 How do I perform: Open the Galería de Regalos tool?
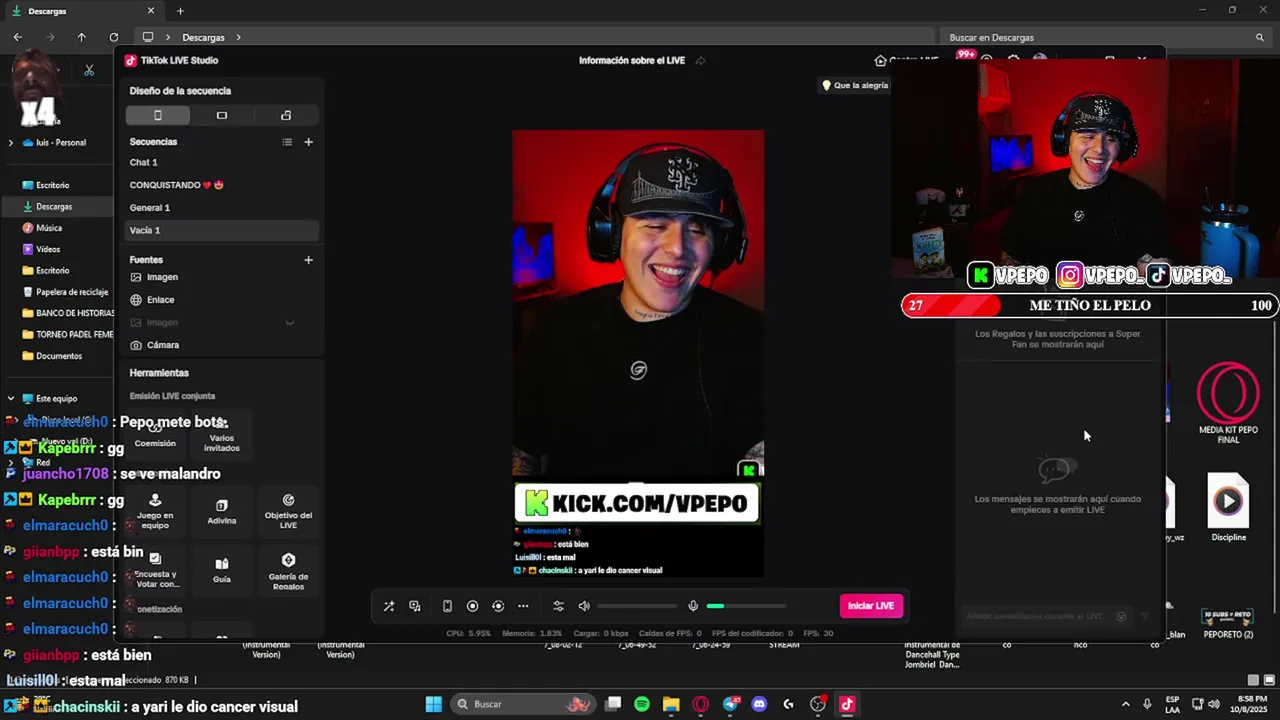coord(288,570)
